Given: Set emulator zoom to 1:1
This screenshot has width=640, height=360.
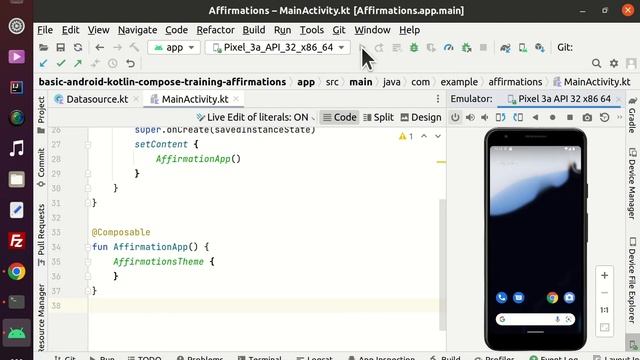Looking at the screenshot, I should [x=604, y=310].
